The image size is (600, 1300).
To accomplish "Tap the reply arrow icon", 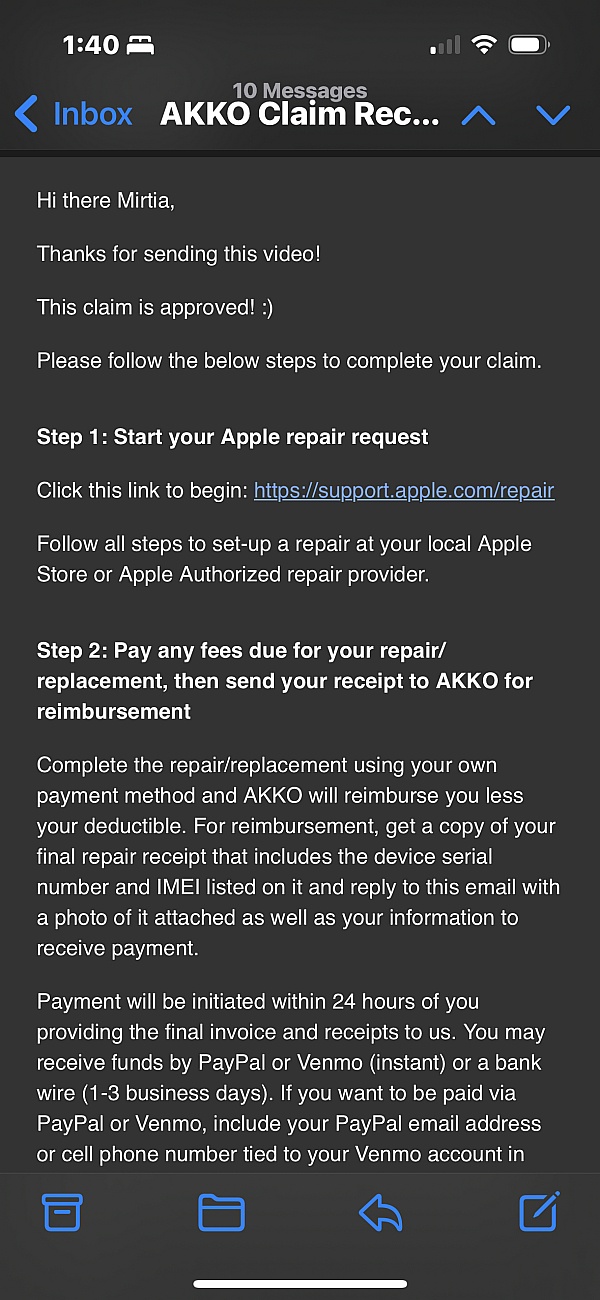I will [380, 1212].
